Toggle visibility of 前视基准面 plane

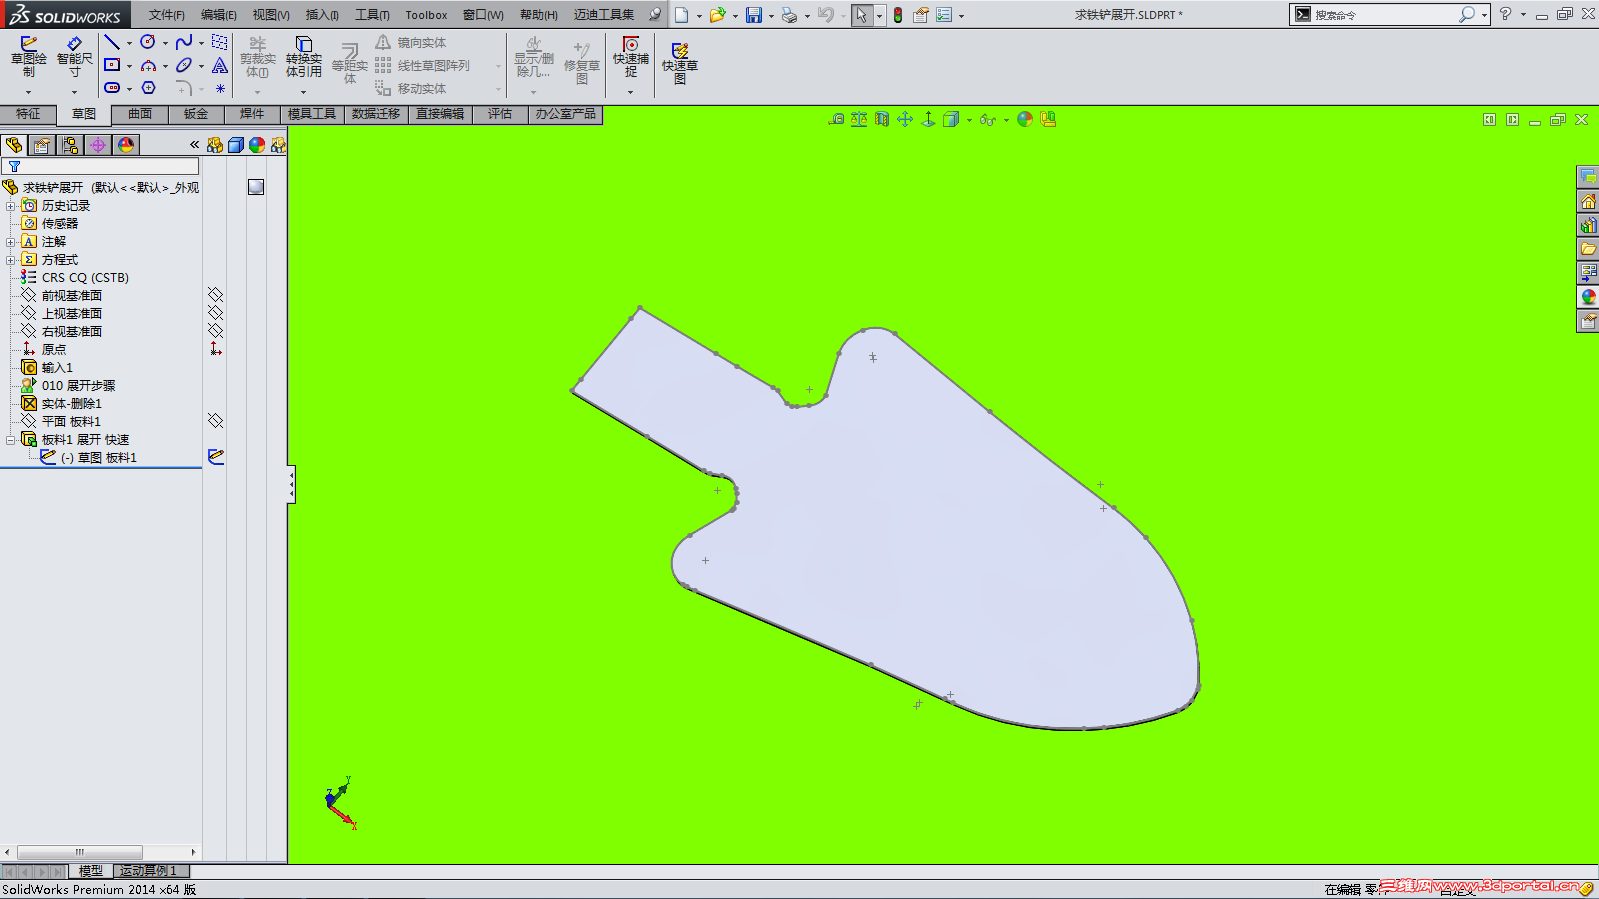pyautogui.click(x=215, y=295)
